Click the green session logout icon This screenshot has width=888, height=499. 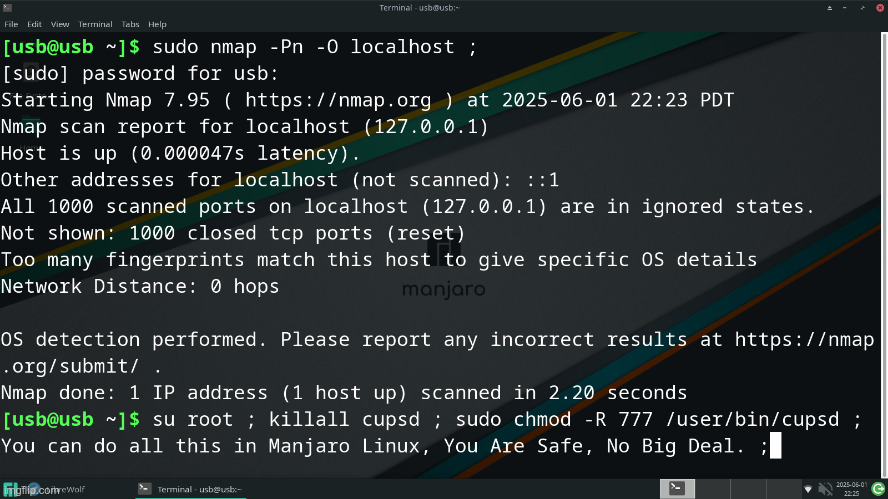pos(878,489)
